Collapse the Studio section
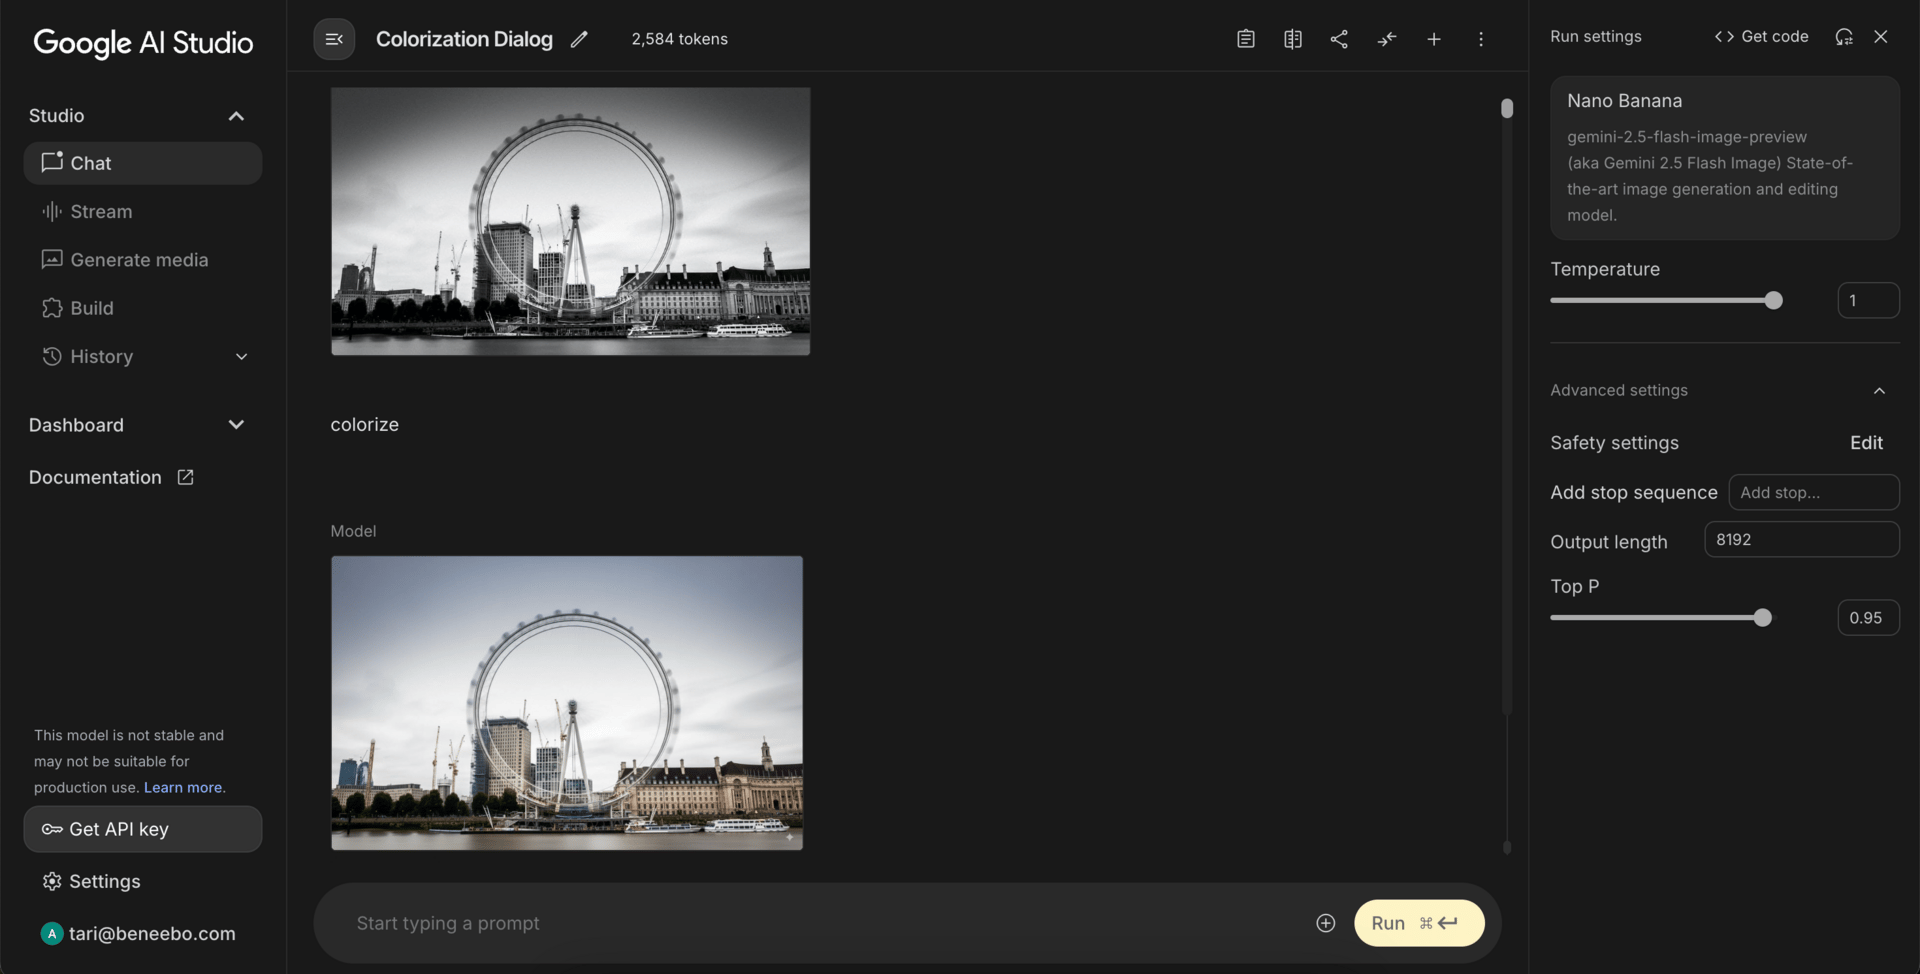 click(236, 116)
